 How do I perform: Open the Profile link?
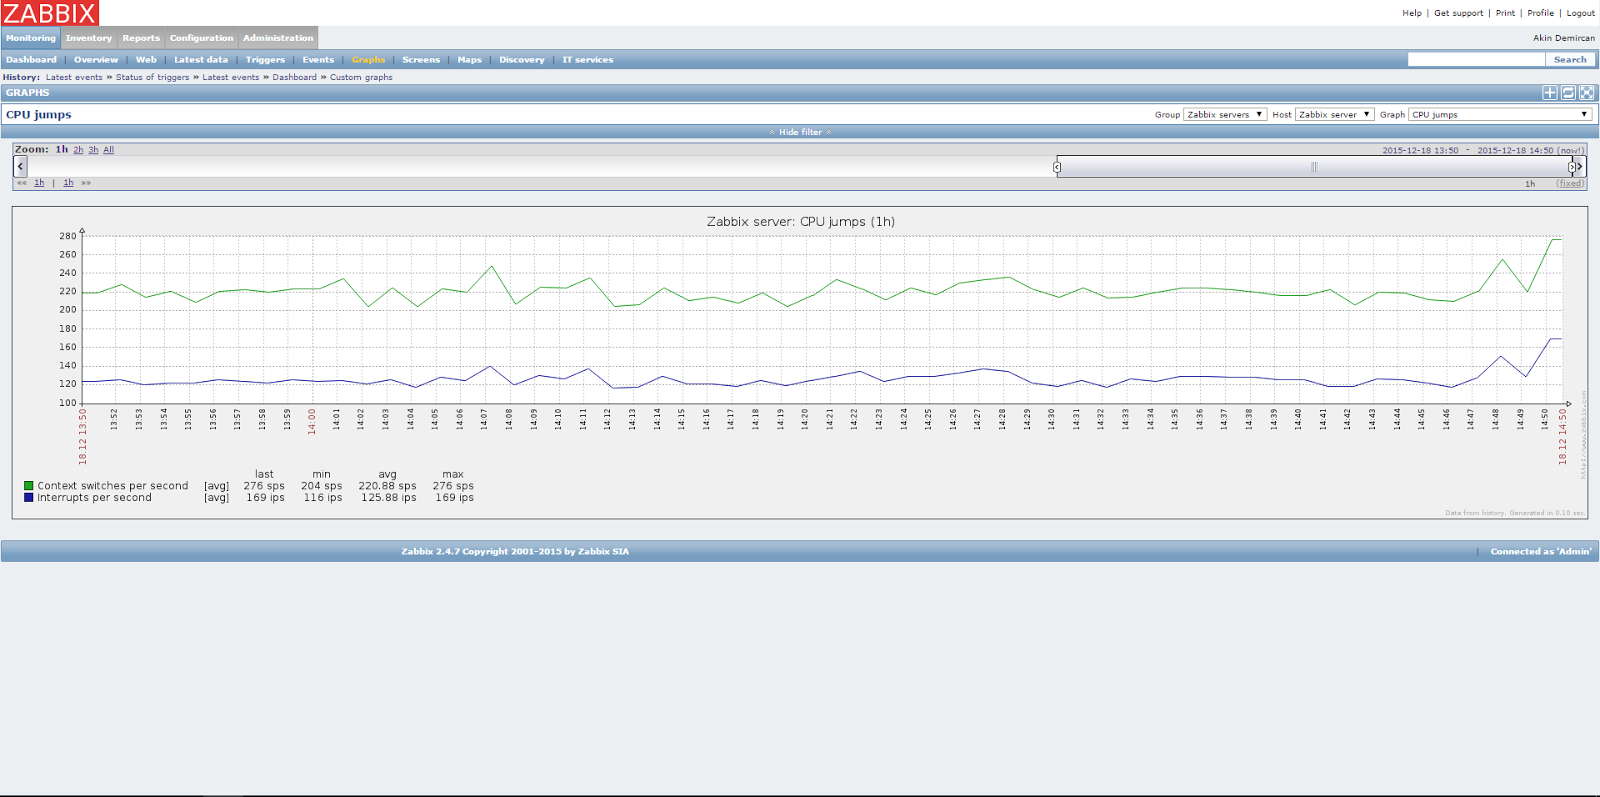click(x=1540, y=13)
